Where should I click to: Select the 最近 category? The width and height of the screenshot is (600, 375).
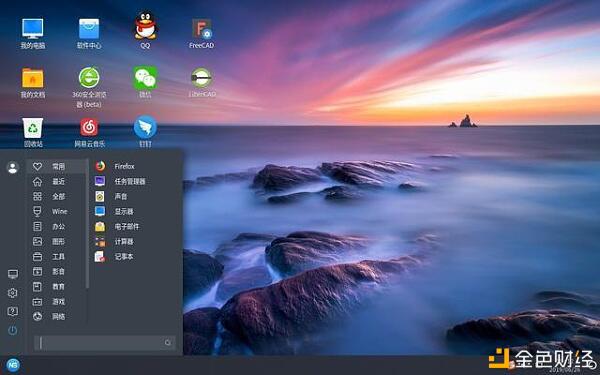tap(57, 181)
